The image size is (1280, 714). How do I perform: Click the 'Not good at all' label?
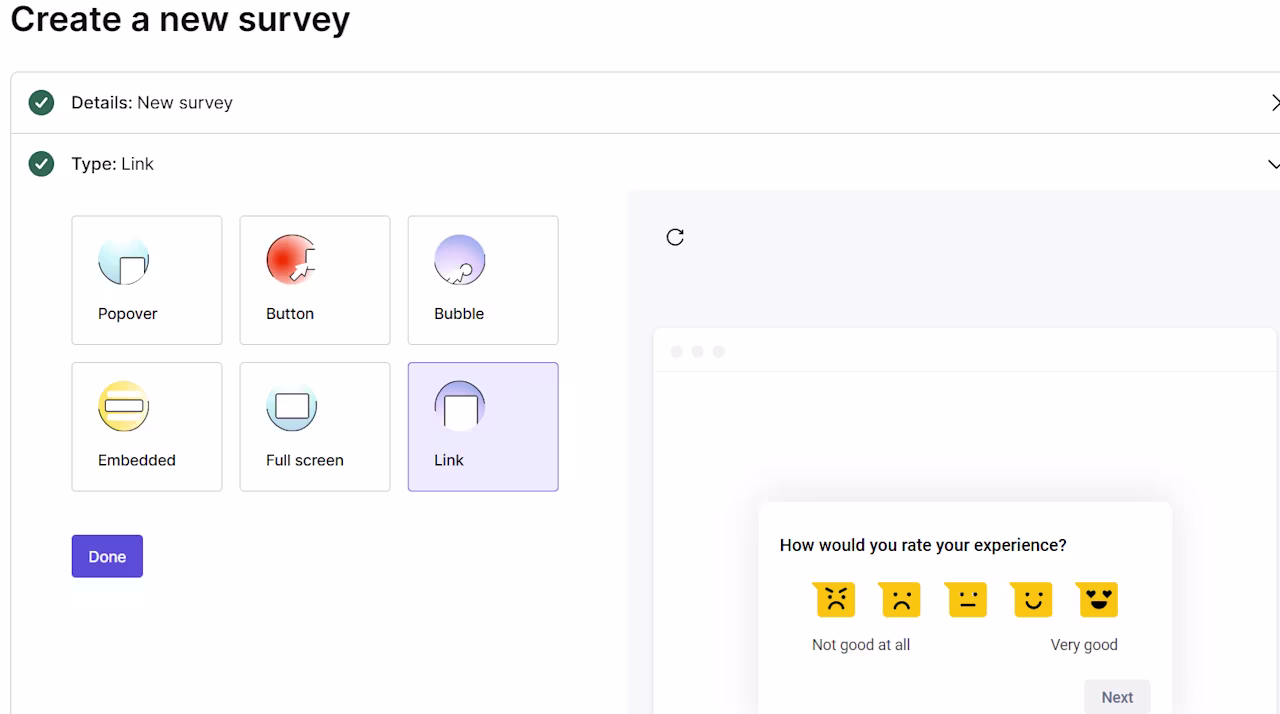861,645
